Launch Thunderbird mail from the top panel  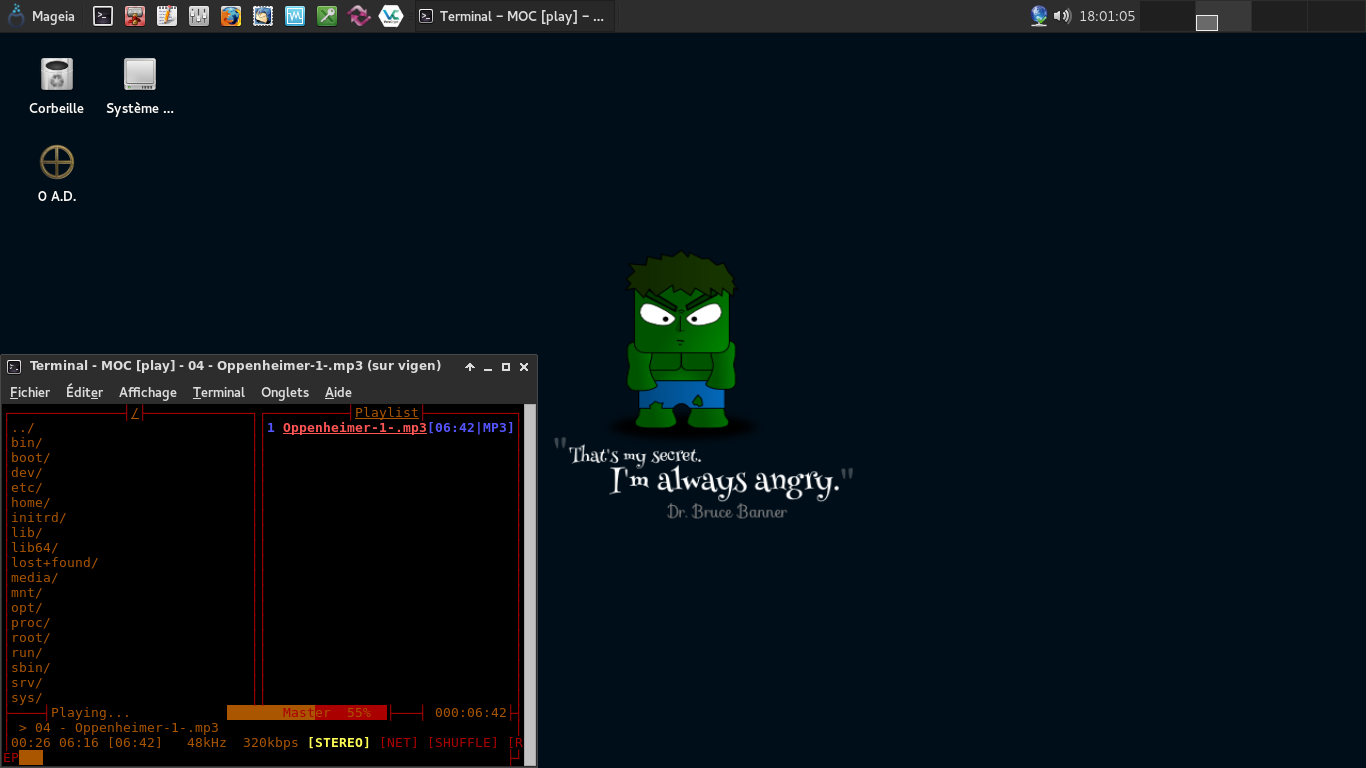tap(263, 16)
